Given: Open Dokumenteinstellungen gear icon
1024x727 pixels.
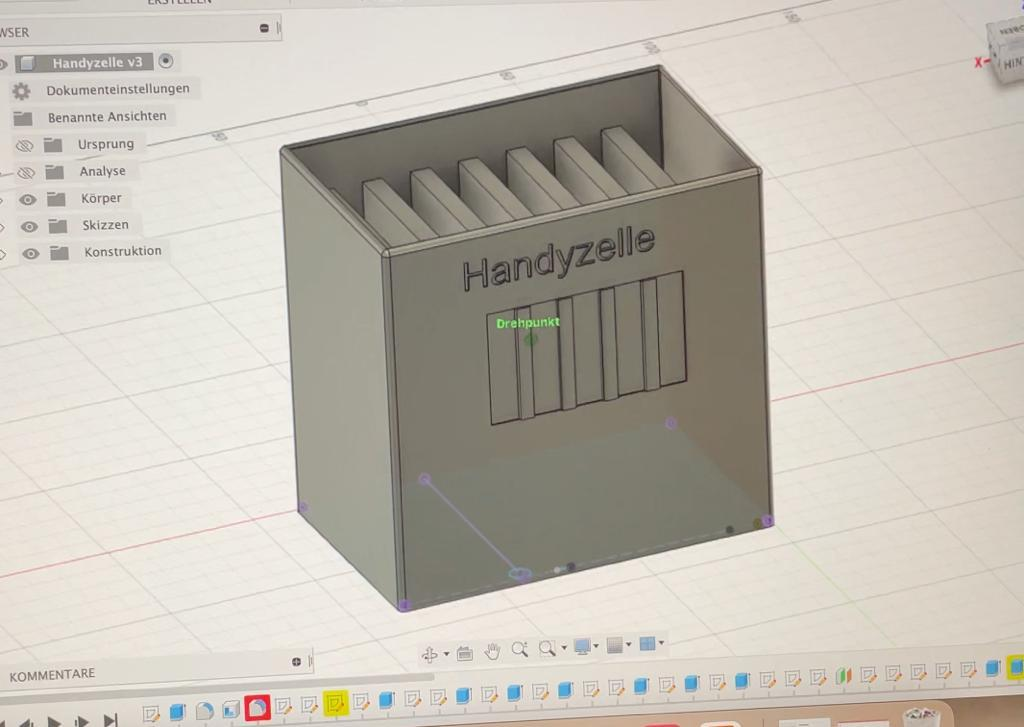Looking at the screenshot, I should tap(22, 91).
